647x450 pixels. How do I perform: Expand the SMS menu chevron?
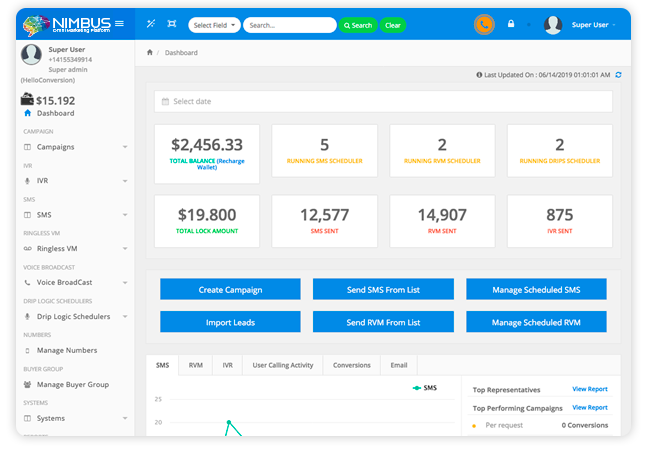(x=125, y=215)
